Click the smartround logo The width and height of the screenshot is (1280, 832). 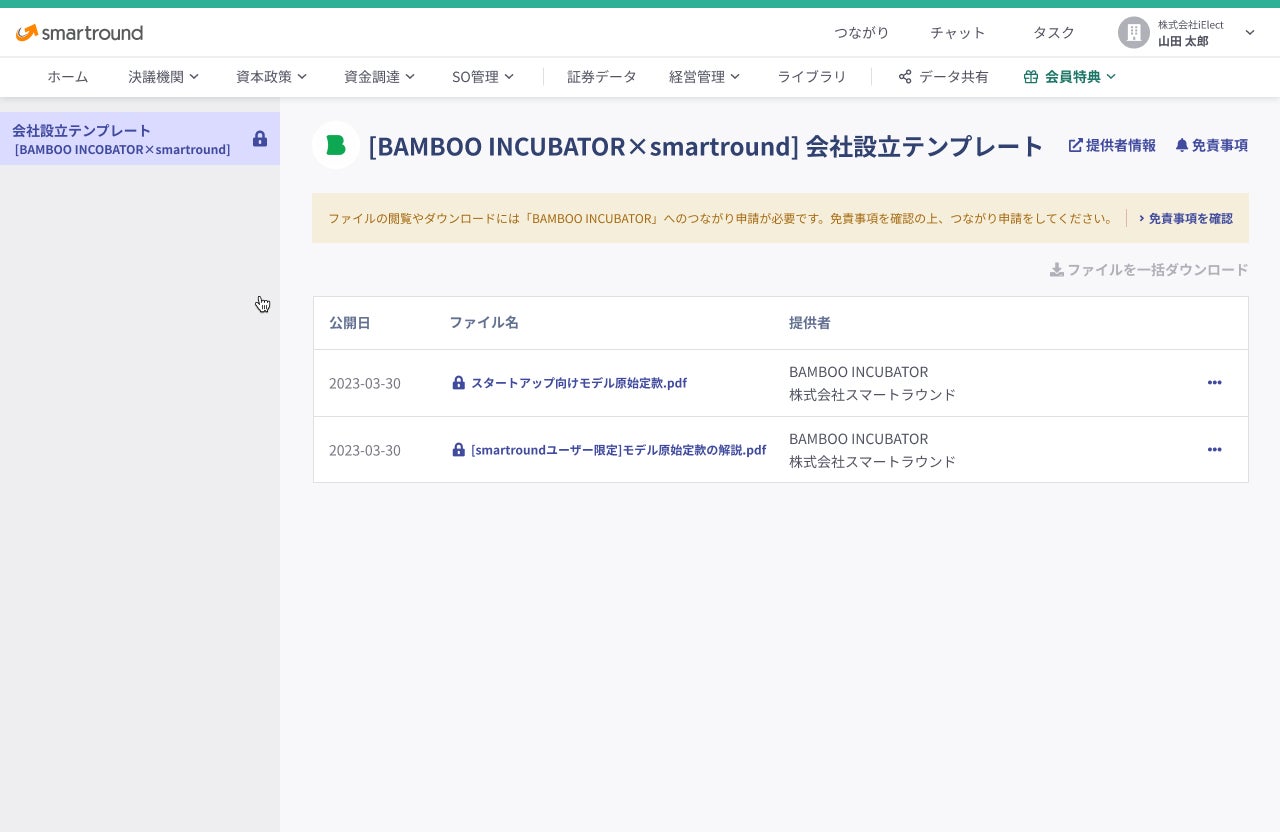coord(79,33)
